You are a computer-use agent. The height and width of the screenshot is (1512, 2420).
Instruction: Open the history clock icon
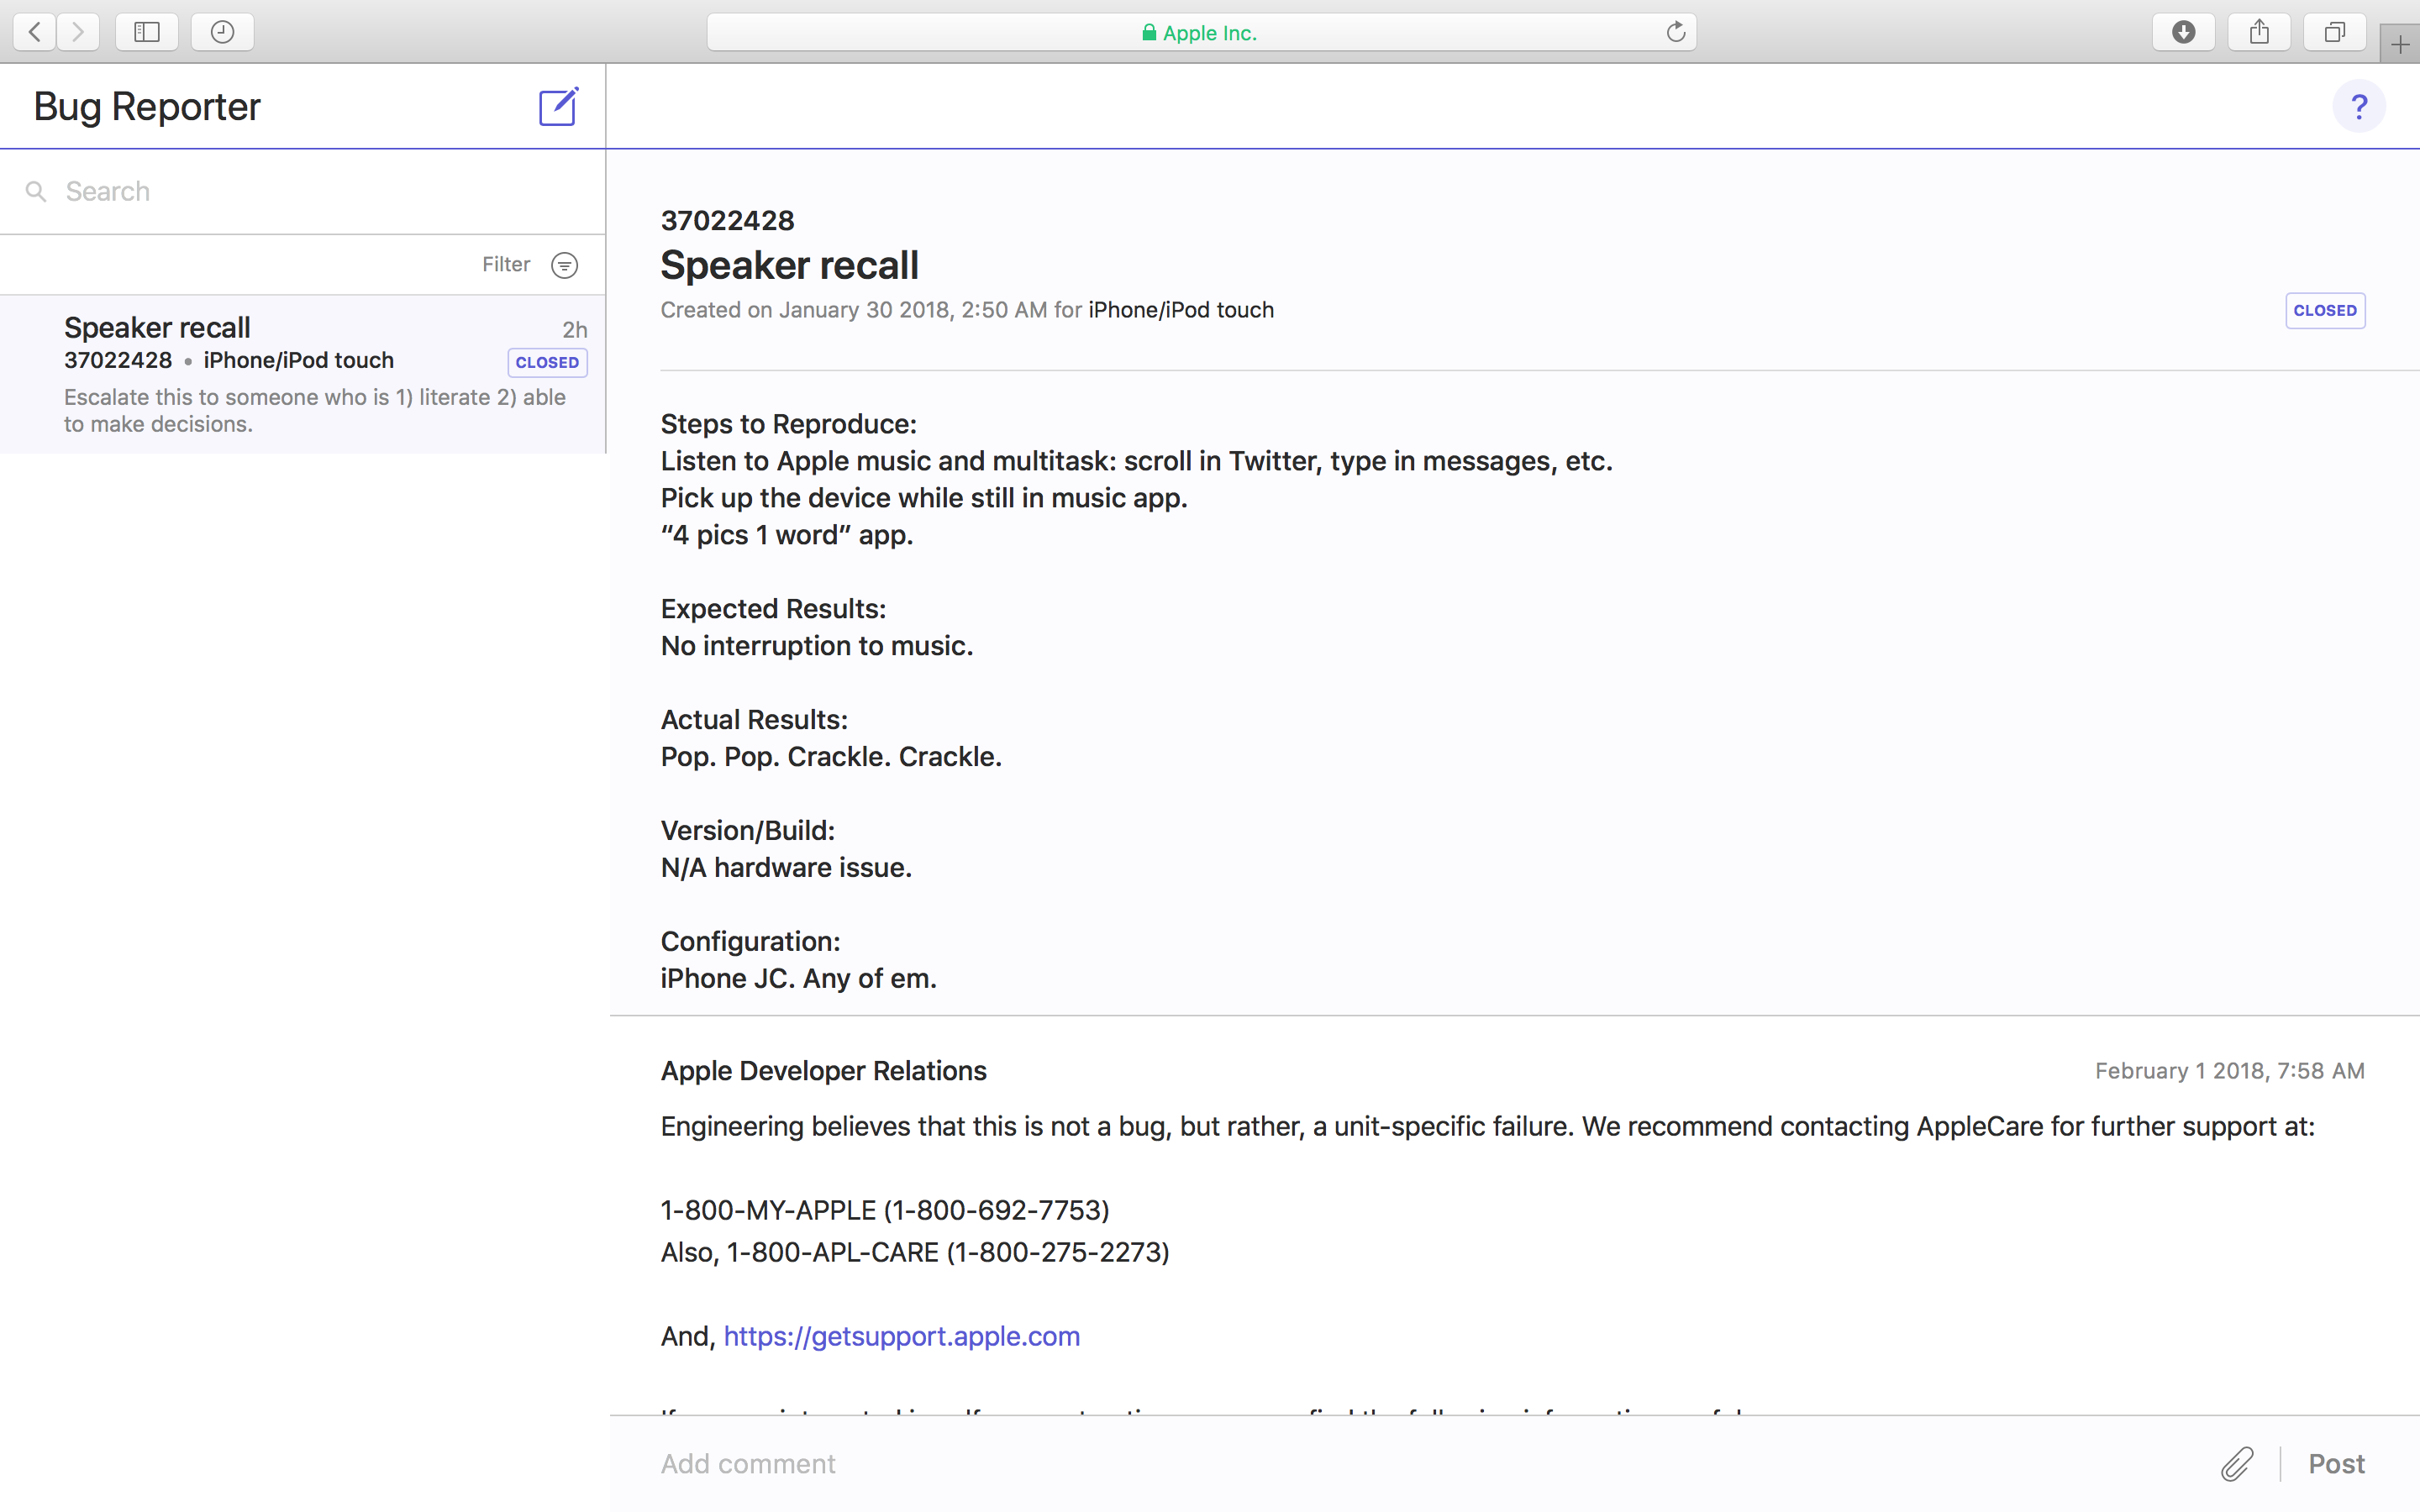[222, 32]
